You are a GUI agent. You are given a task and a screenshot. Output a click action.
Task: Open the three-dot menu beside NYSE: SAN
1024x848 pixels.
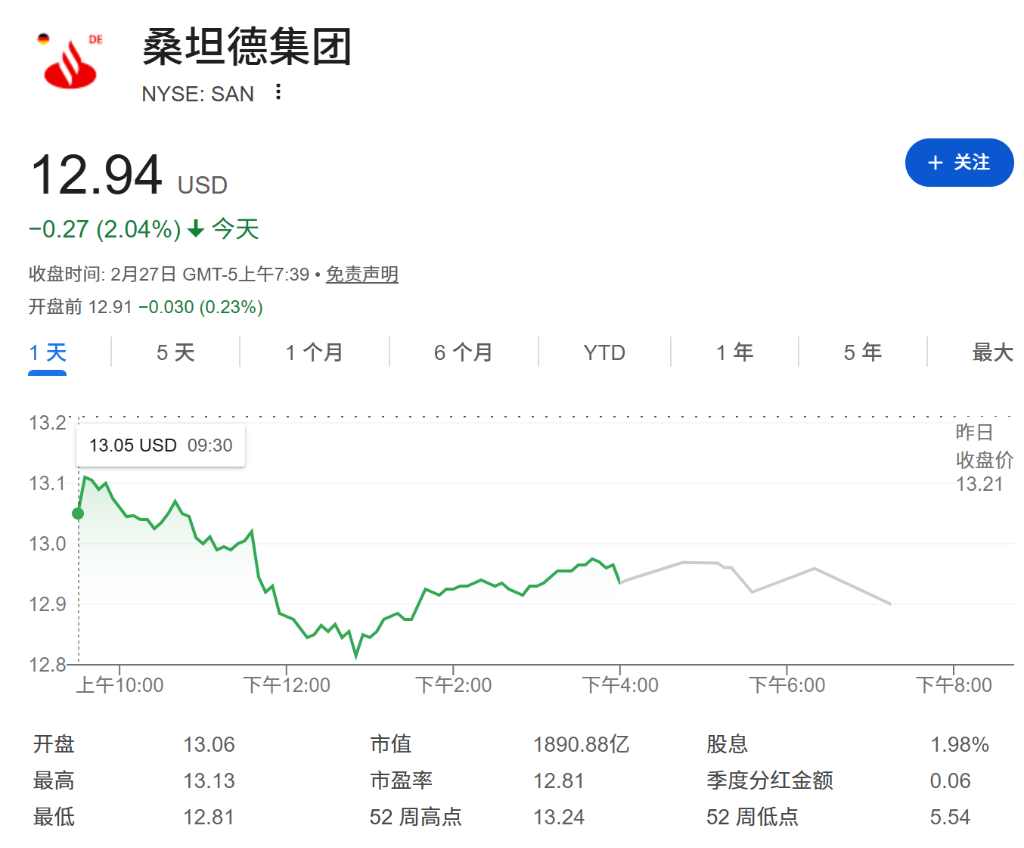pos(276,93)
